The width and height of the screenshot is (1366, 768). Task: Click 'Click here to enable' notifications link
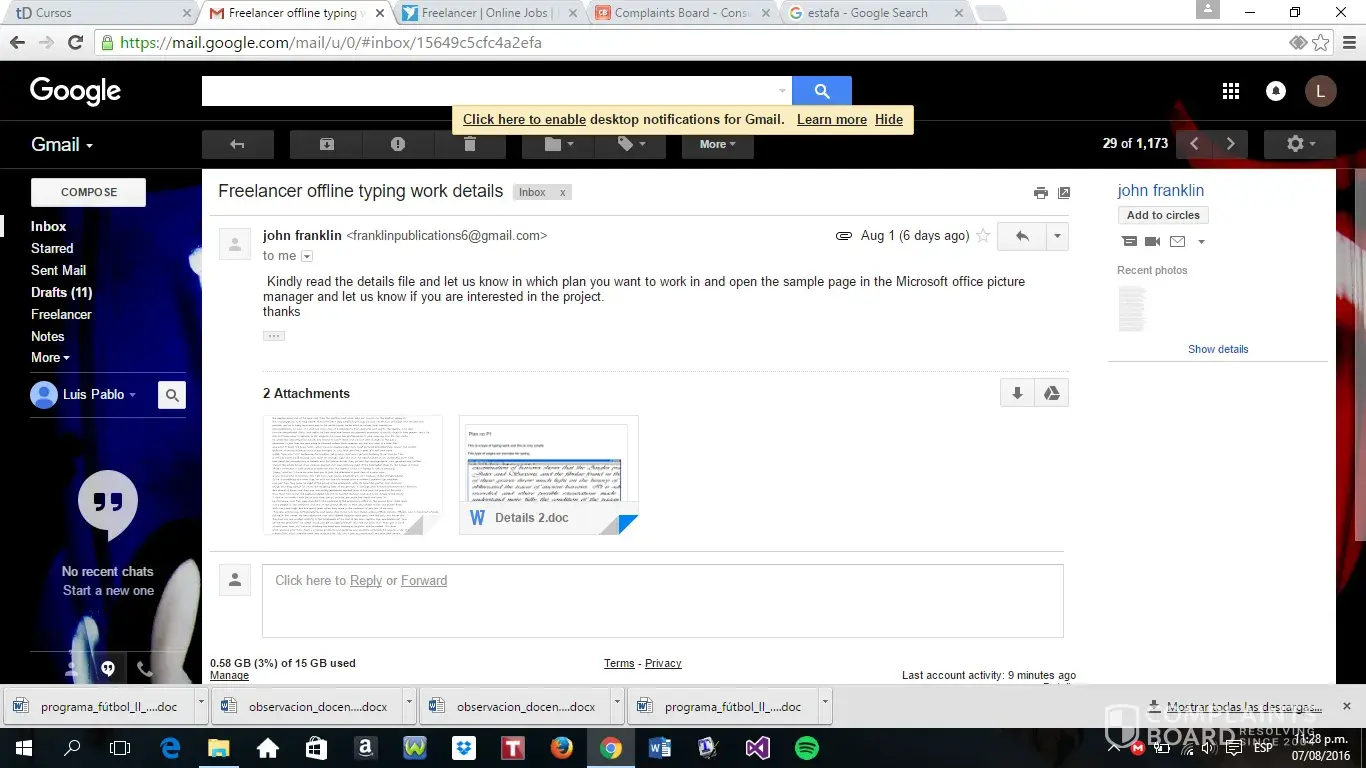click(524, 119)
